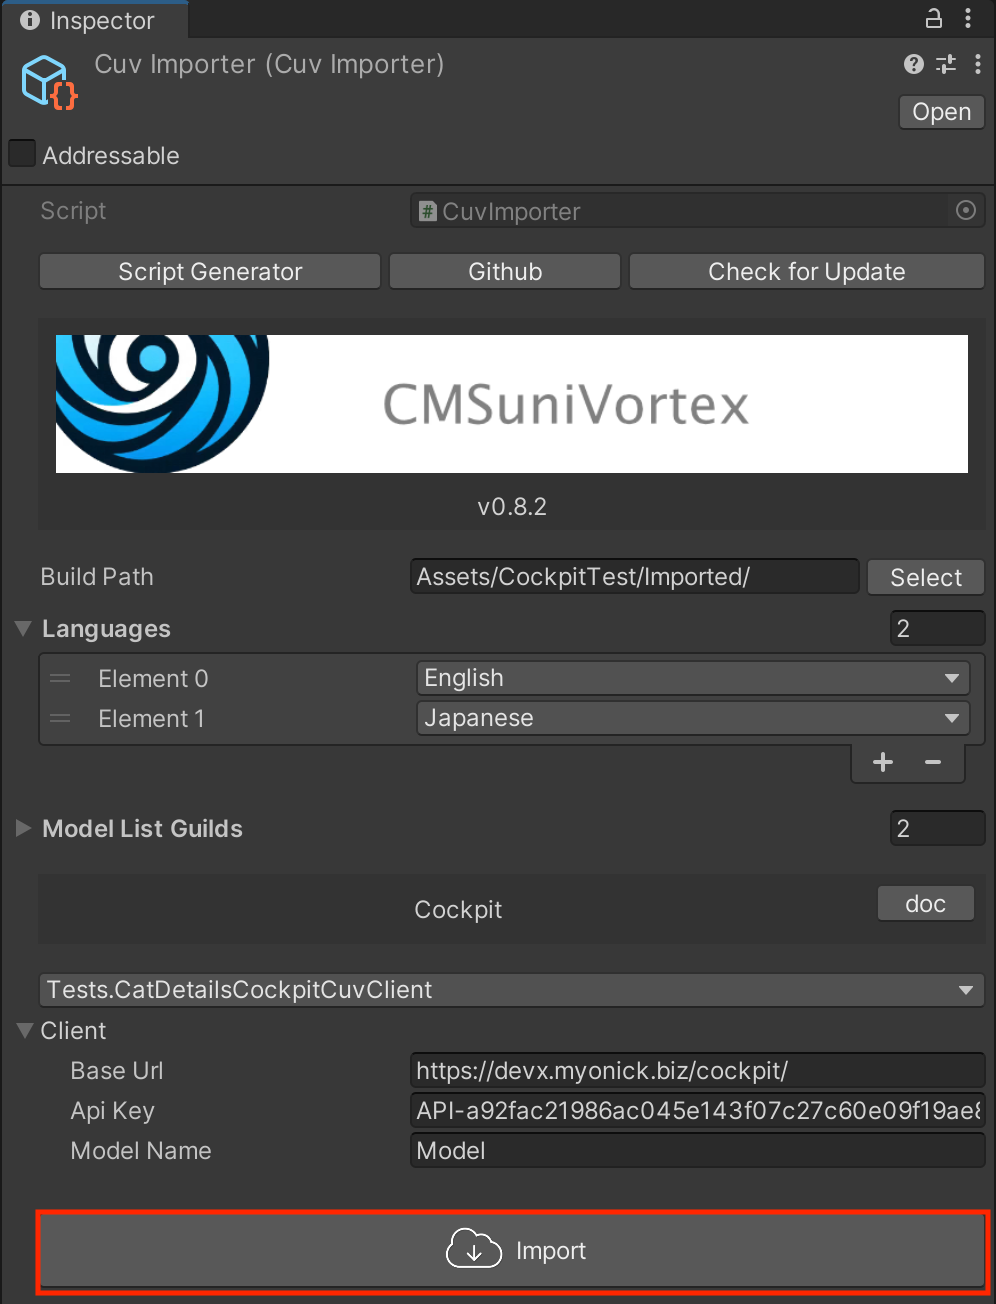The height and width of the screenshot is (1304, 996).
Task: Click the Api Key input field
Action: click(698, 1111)
